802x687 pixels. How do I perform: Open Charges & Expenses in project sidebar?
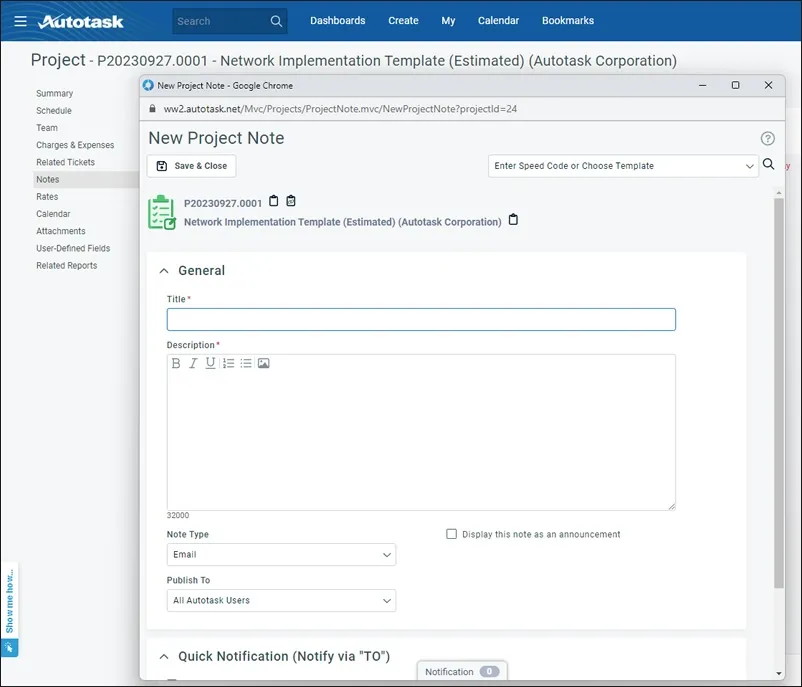(x=75, y=145)
